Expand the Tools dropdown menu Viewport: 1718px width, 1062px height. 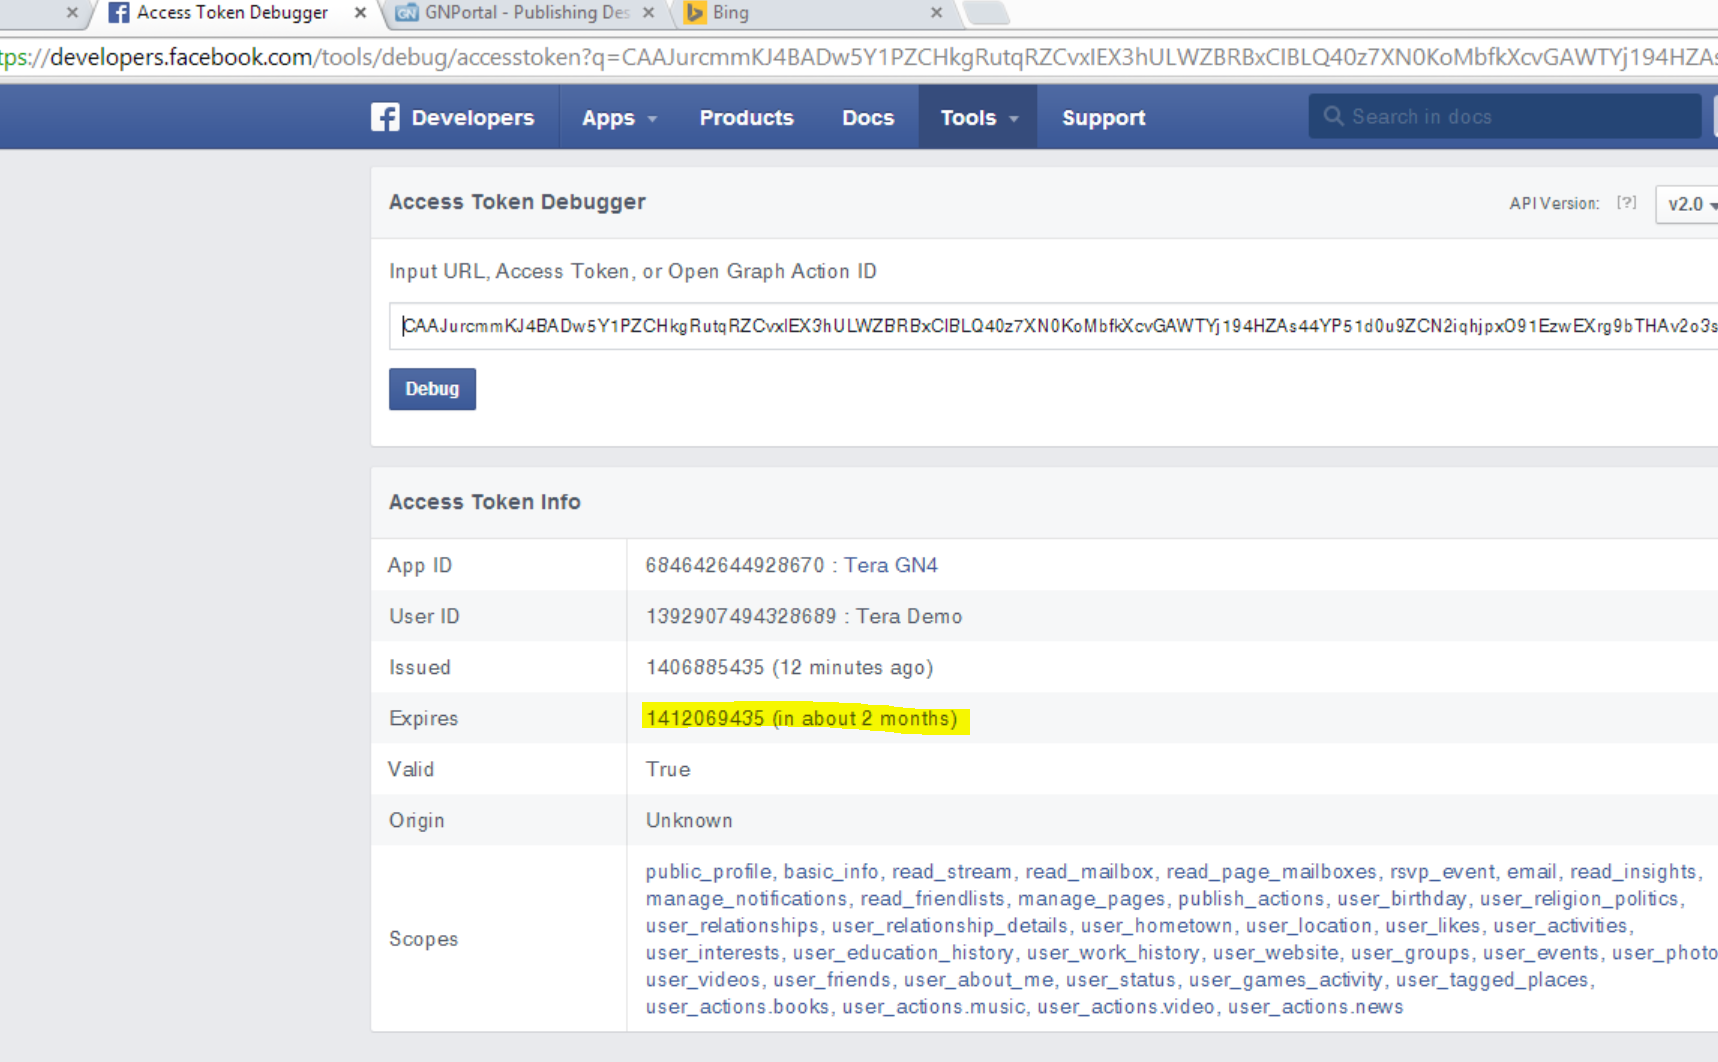tap(978, 117)
